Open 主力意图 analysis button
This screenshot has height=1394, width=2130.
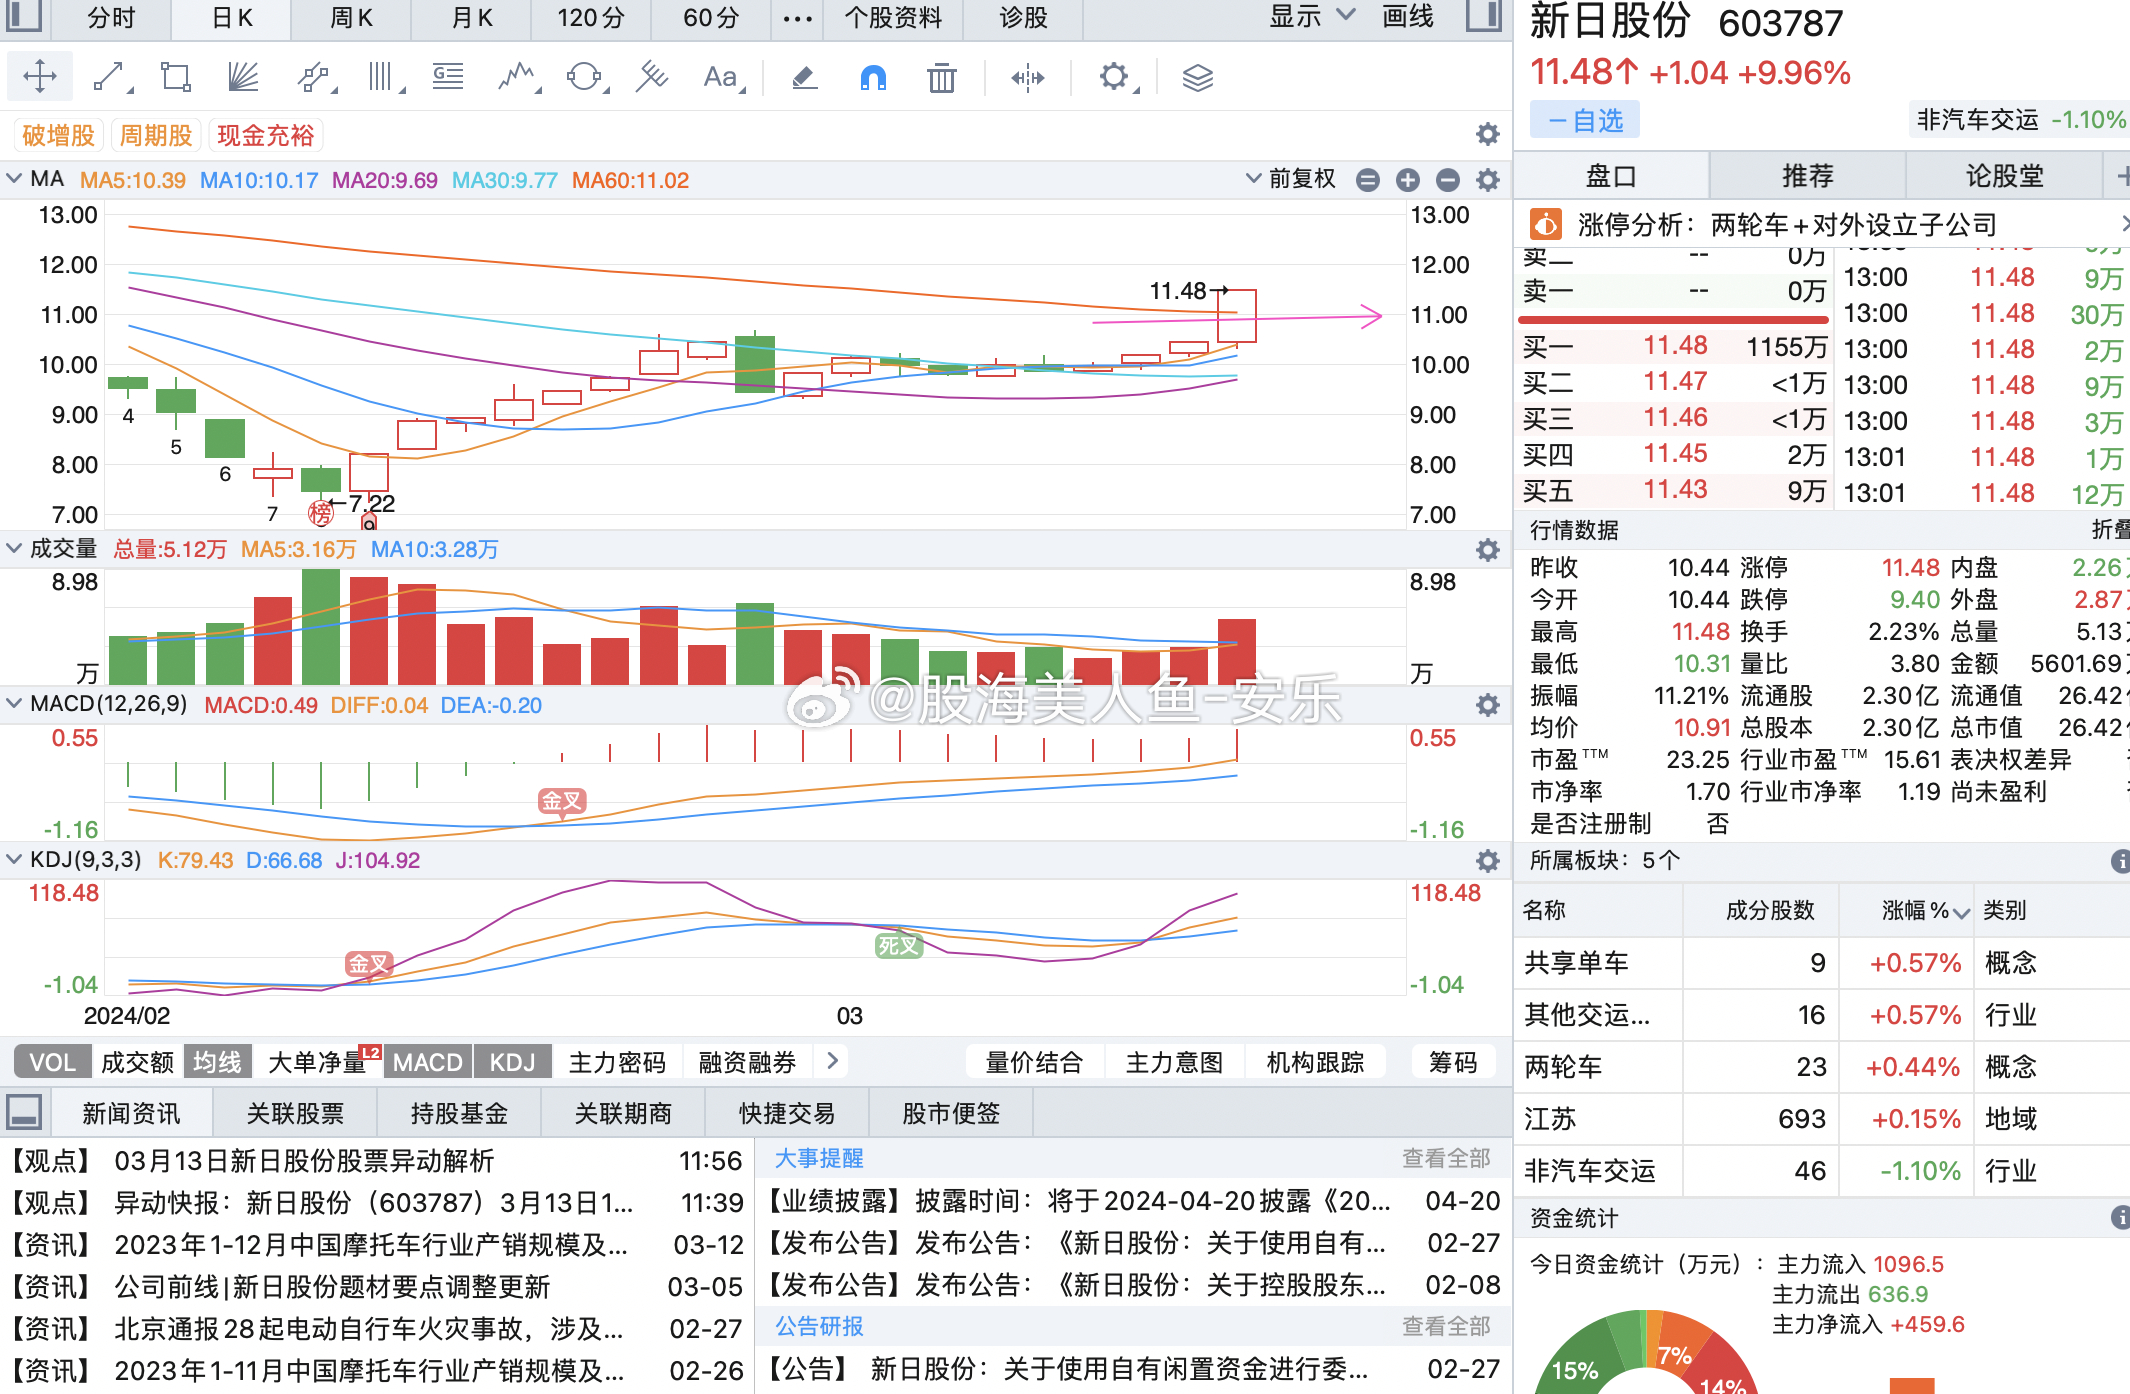click(x=1175, y=1062)
